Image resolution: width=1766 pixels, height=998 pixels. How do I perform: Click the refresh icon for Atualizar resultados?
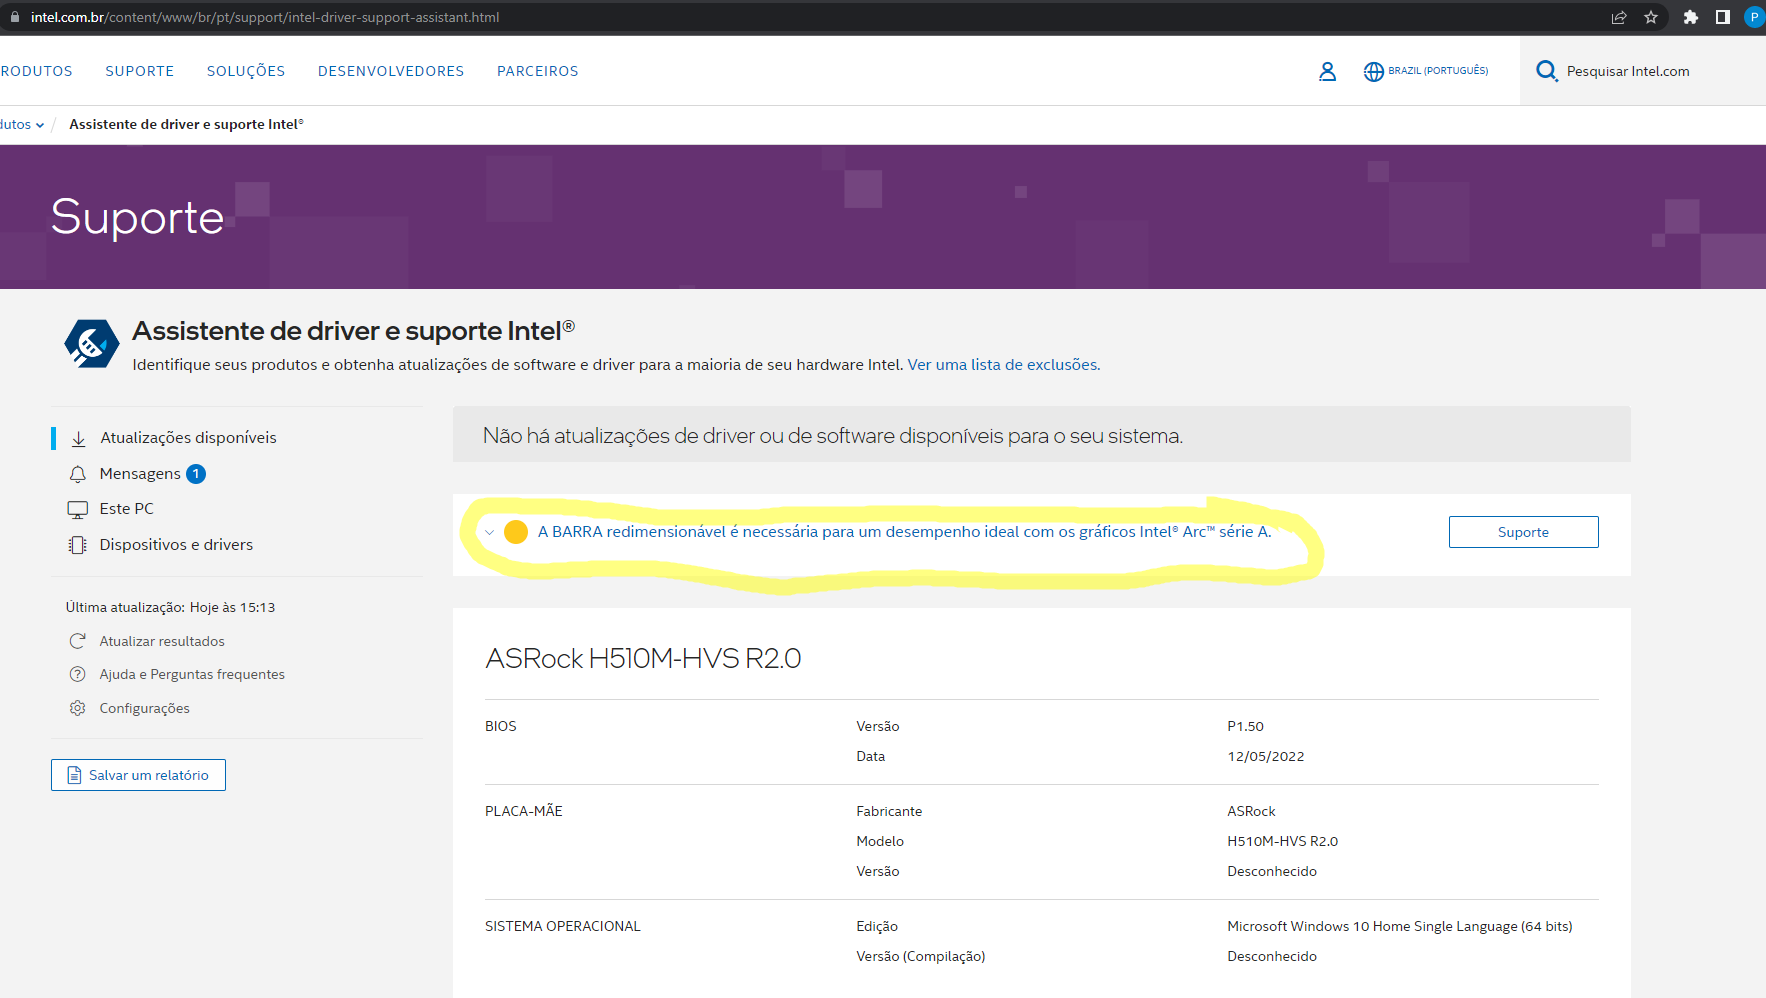(x=77, y=641)
